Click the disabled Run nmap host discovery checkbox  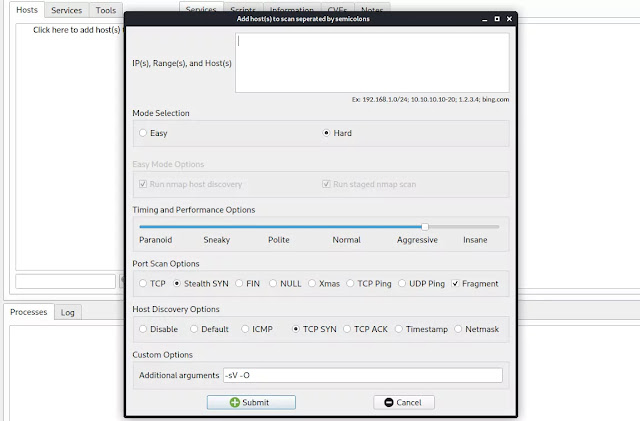click(x=142, y=184)
